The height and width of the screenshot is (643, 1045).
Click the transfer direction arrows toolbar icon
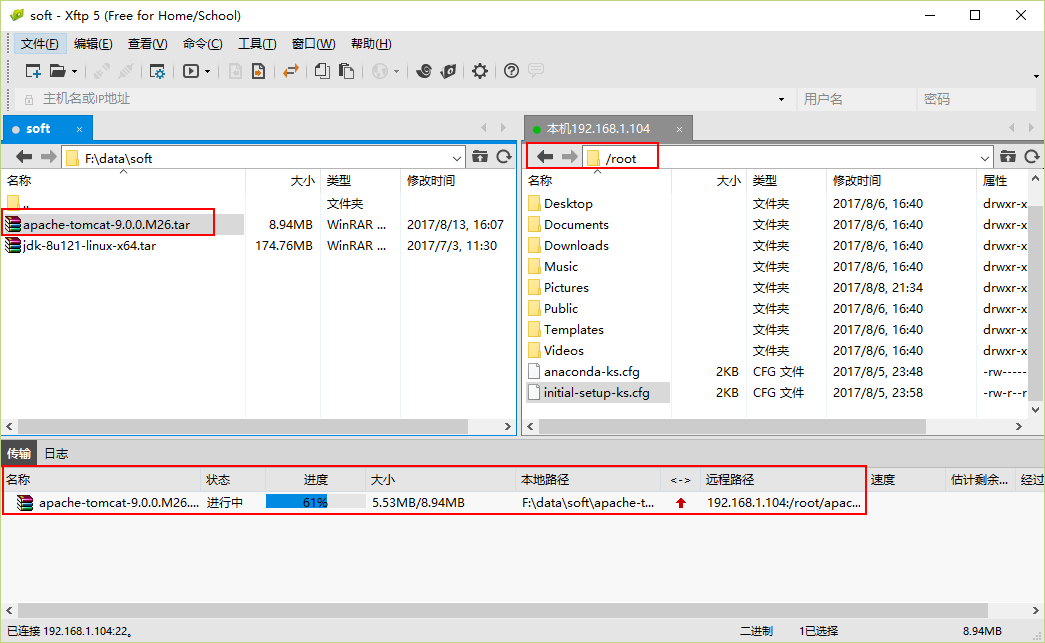[291, 71]
